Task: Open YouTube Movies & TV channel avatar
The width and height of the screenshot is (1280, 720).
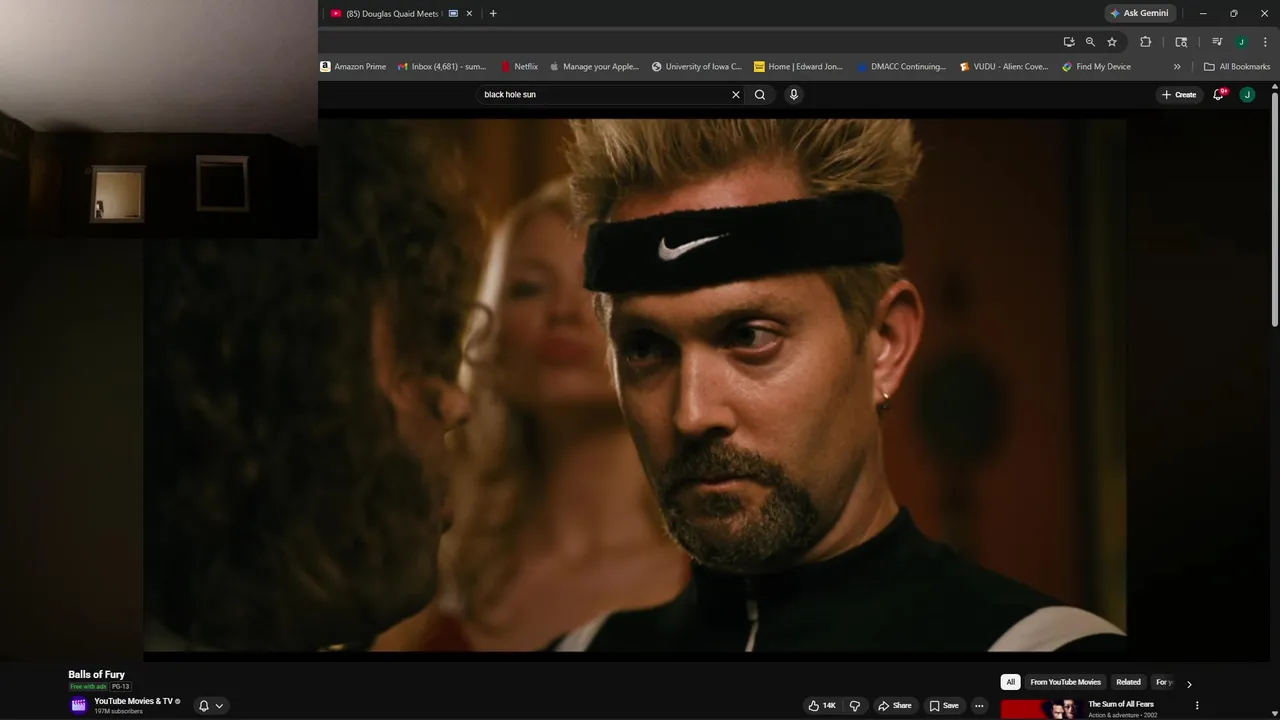Action: (x=79, y=705)
